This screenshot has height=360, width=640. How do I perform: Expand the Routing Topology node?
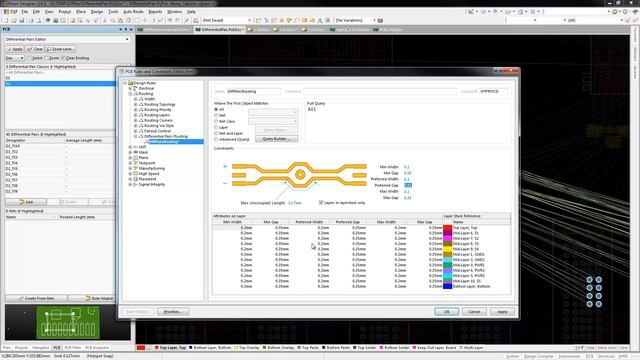coord(136,104)
